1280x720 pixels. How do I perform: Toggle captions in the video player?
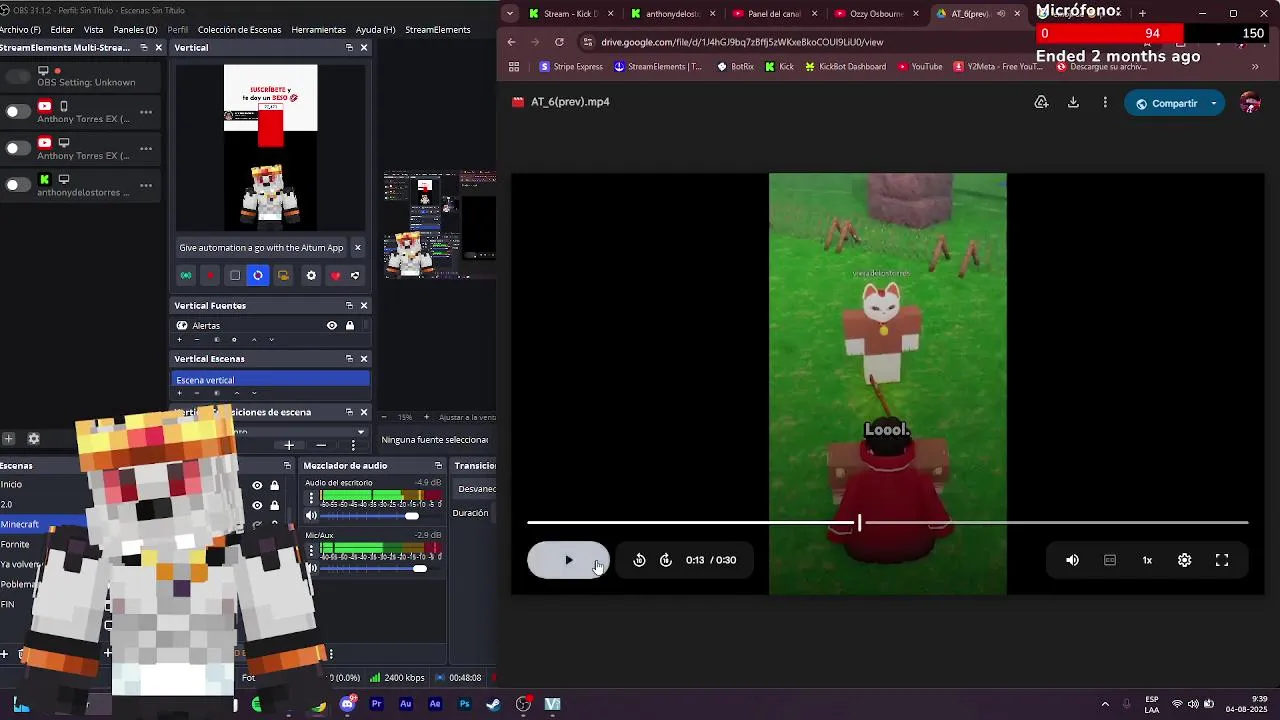[x=1110, y=560]
